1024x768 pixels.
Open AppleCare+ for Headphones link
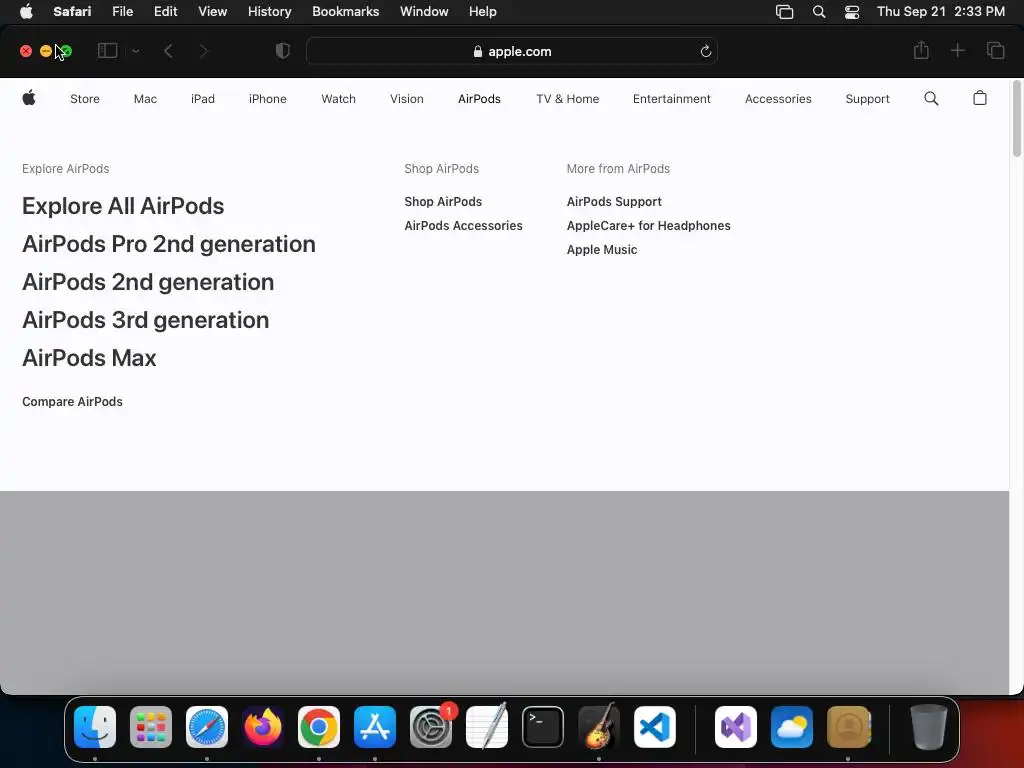tap(648, 225)
